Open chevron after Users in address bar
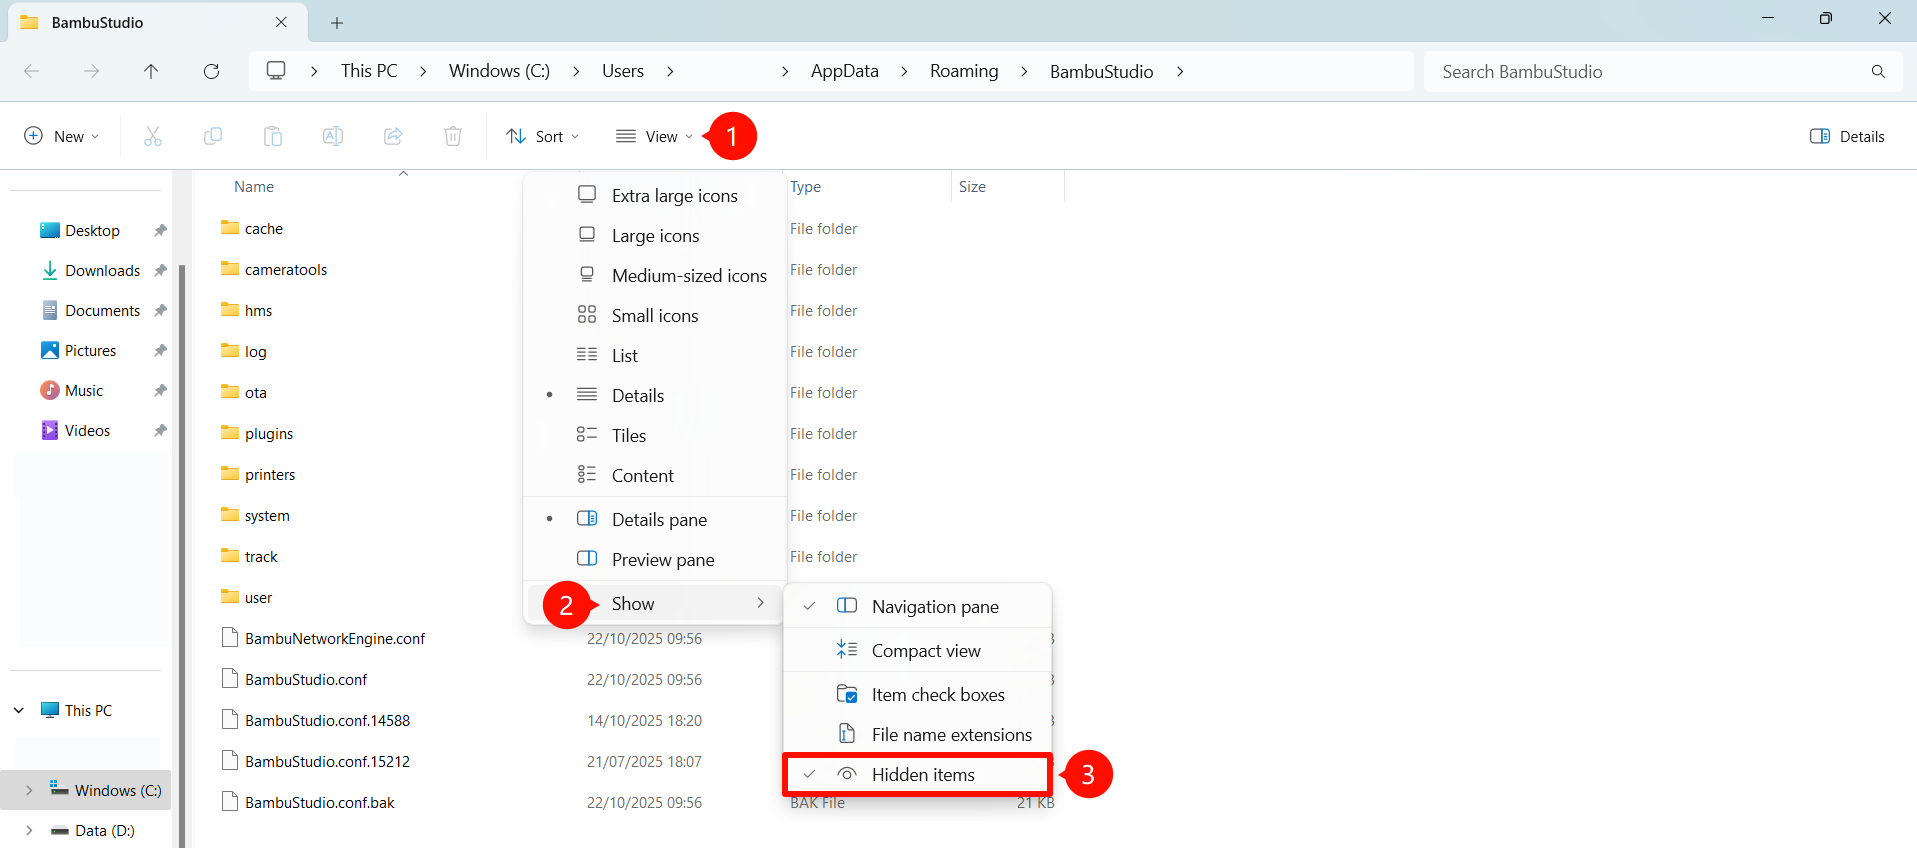This screenshot has width=1917, height=848. [670, 71]
